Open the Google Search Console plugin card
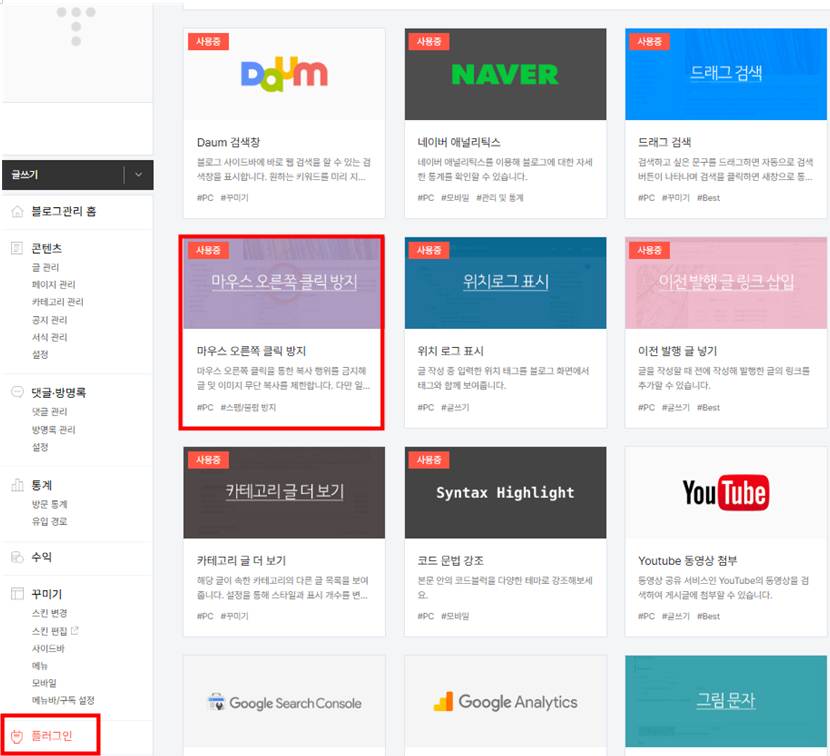Image resolution: width=830 pixels, height=756 pixels. pos(284,705)
